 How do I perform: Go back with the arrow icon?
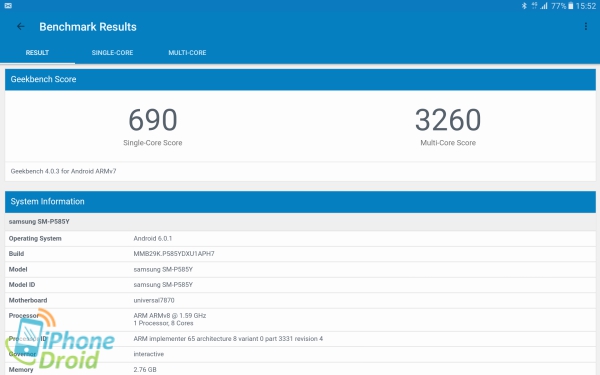pyautogui.click(x=21, y=26)
